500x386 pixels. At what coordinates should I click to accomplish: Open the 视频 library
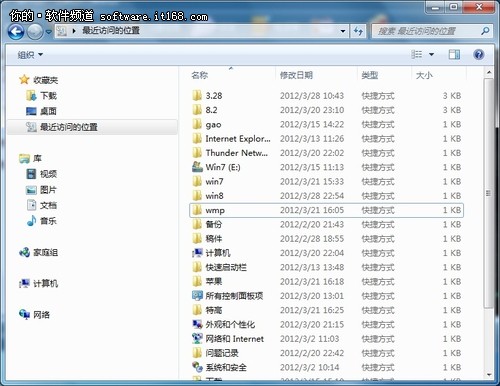(x=41, y=174)
